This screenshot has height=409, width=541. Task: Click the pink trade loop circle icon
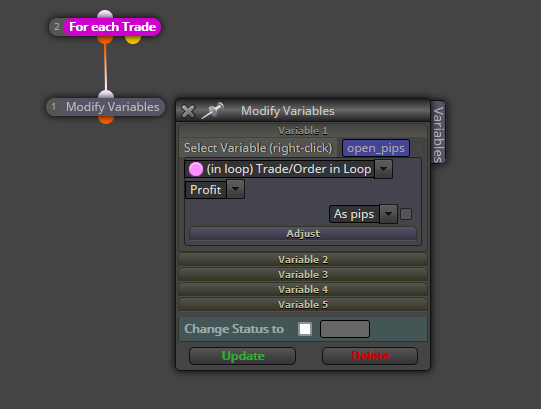pos(196,169)
